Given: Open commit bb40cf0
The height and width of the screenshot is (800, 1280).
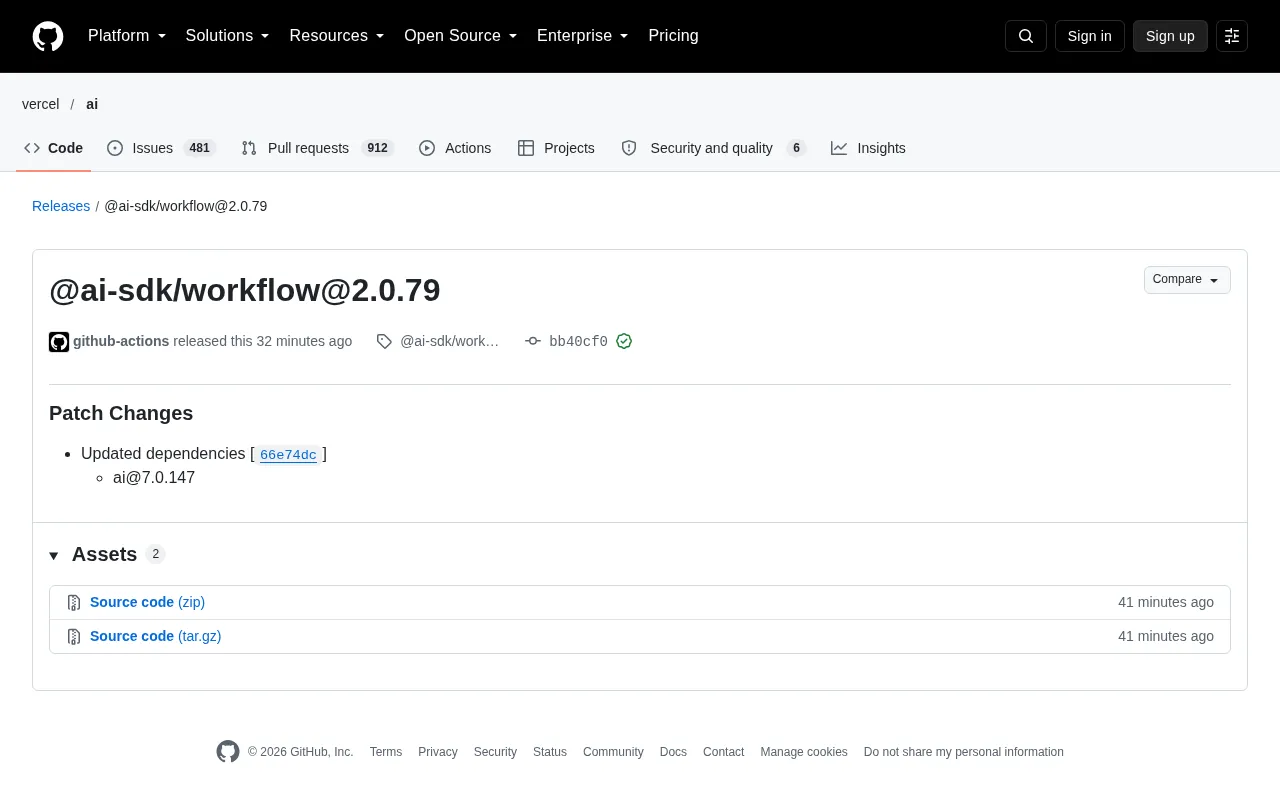Looking at the screenshot, I should 578,342.
